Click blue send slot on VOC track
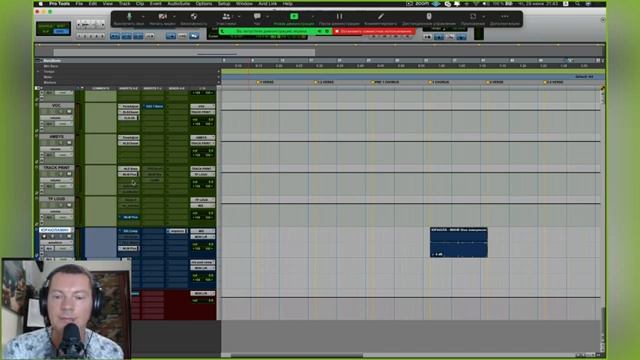This screenshot has height=360, width=640. 153,106
